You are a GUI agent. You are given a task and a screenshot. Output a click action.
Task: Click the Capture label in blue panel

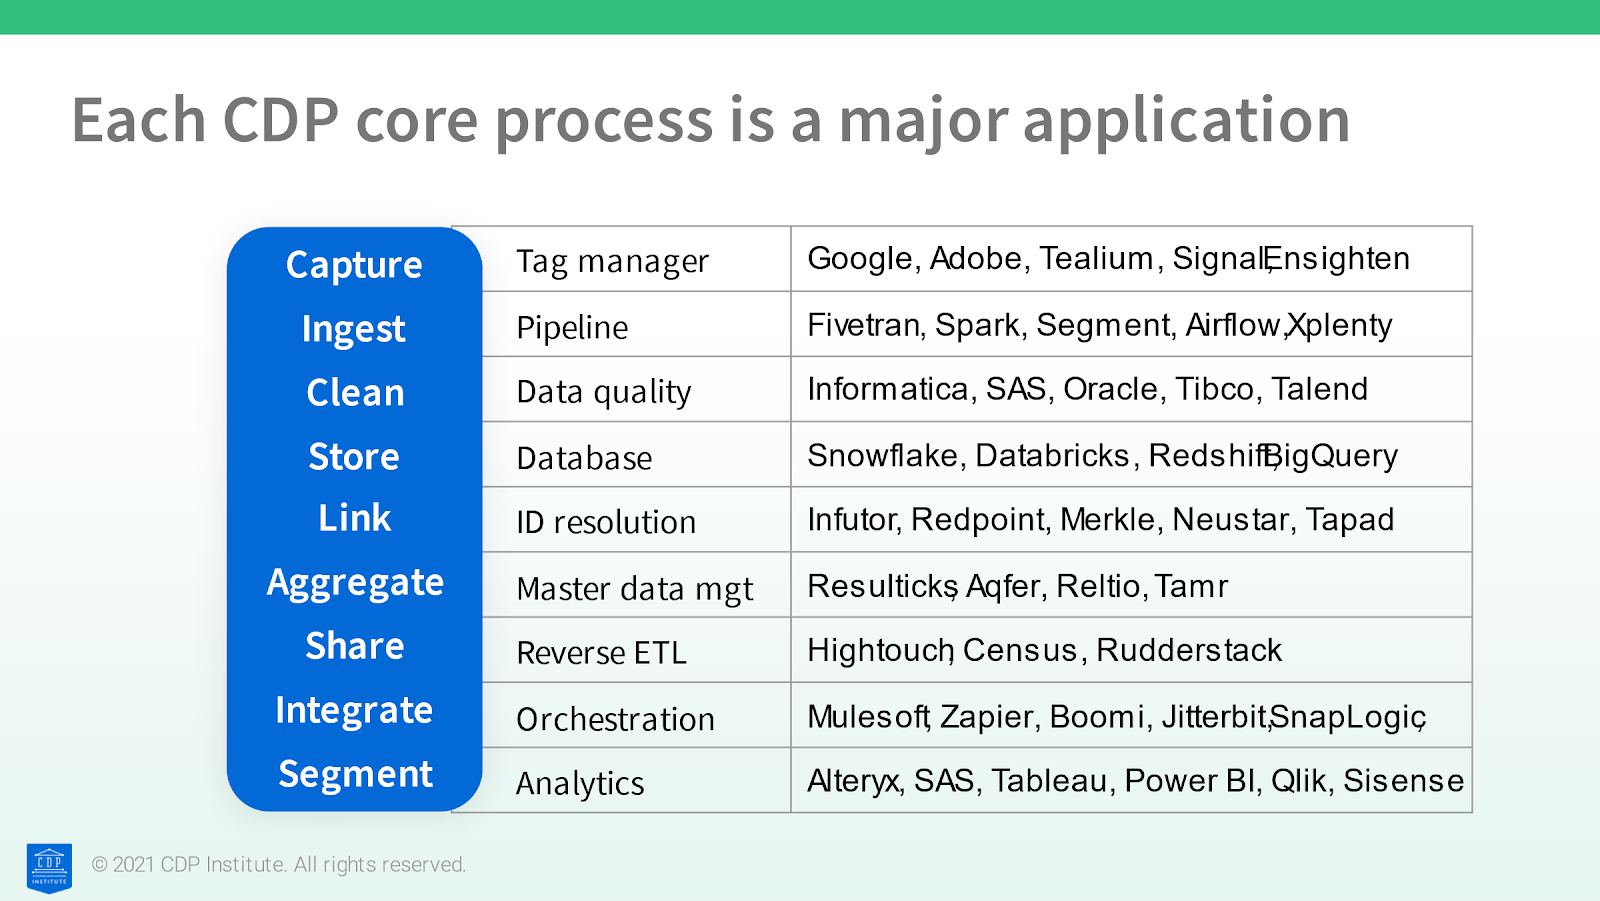coord(354,265)
